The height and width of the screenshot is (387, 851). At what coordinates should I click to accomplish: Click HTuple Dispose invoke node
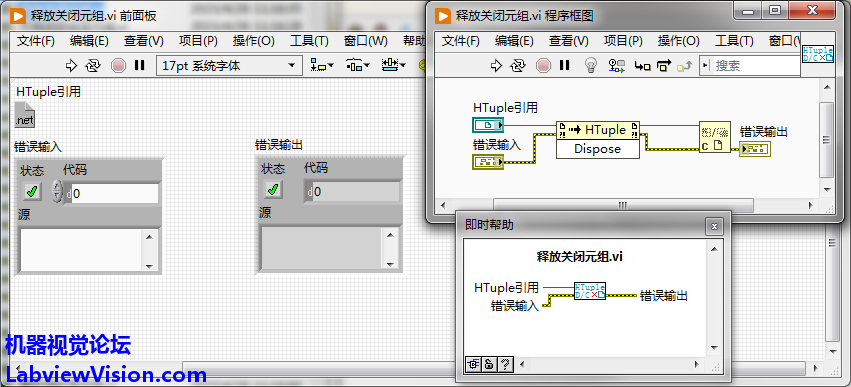[598, 139]
